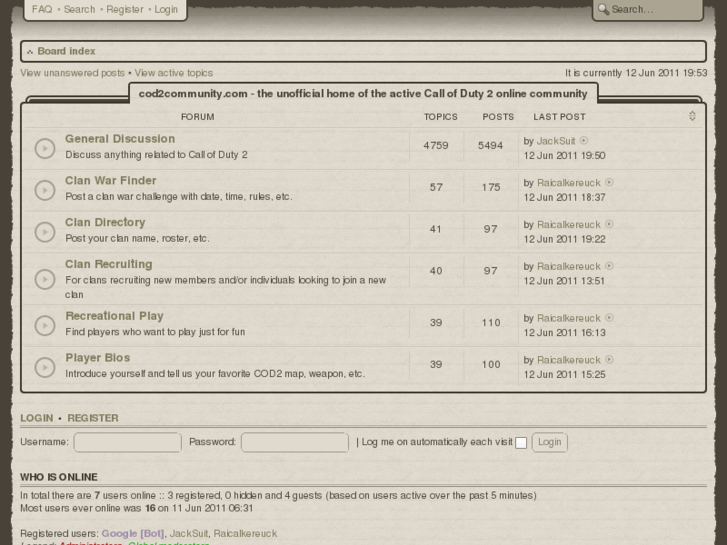Open JackSuit profile in General Discussion row
The image size is (727, 545).
tap(556, 141)
